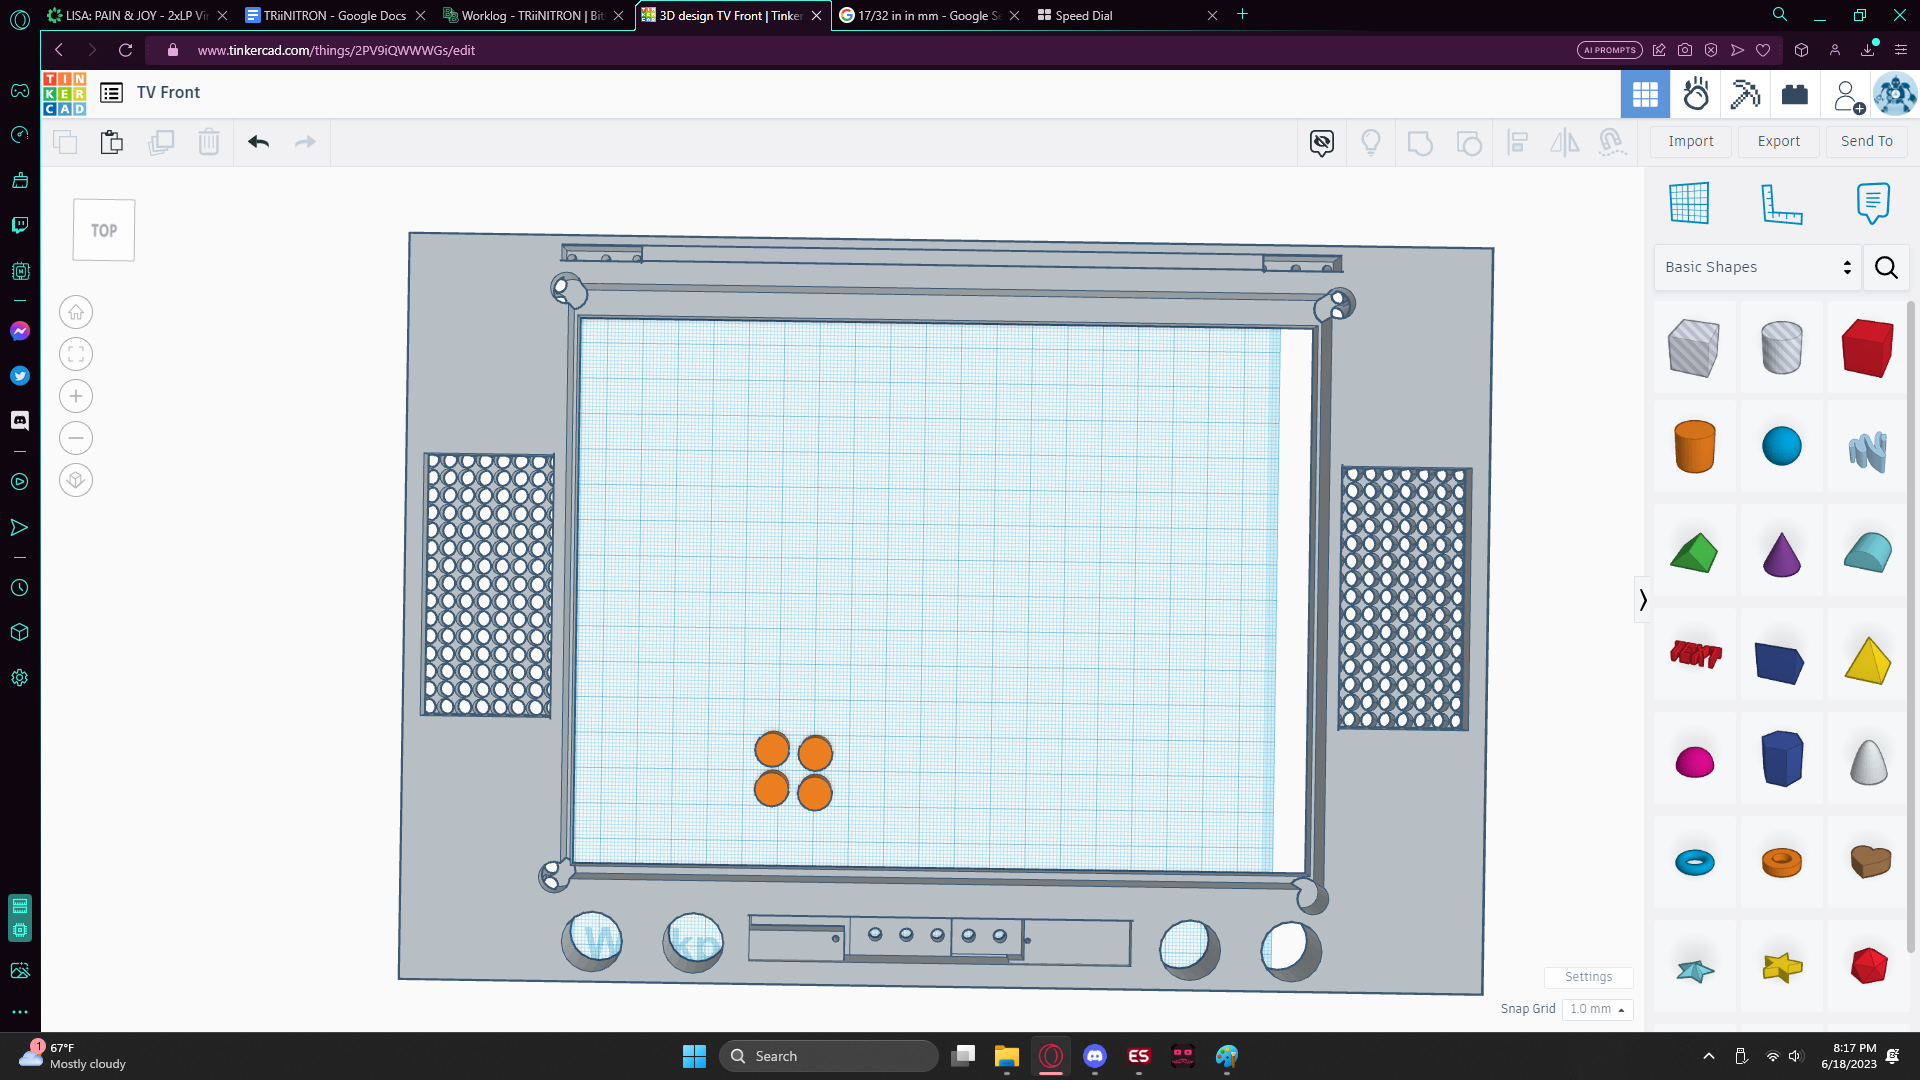Open the workplane Settings button
This screenshot has width=1920, height=1080.
pos(1588,977)
